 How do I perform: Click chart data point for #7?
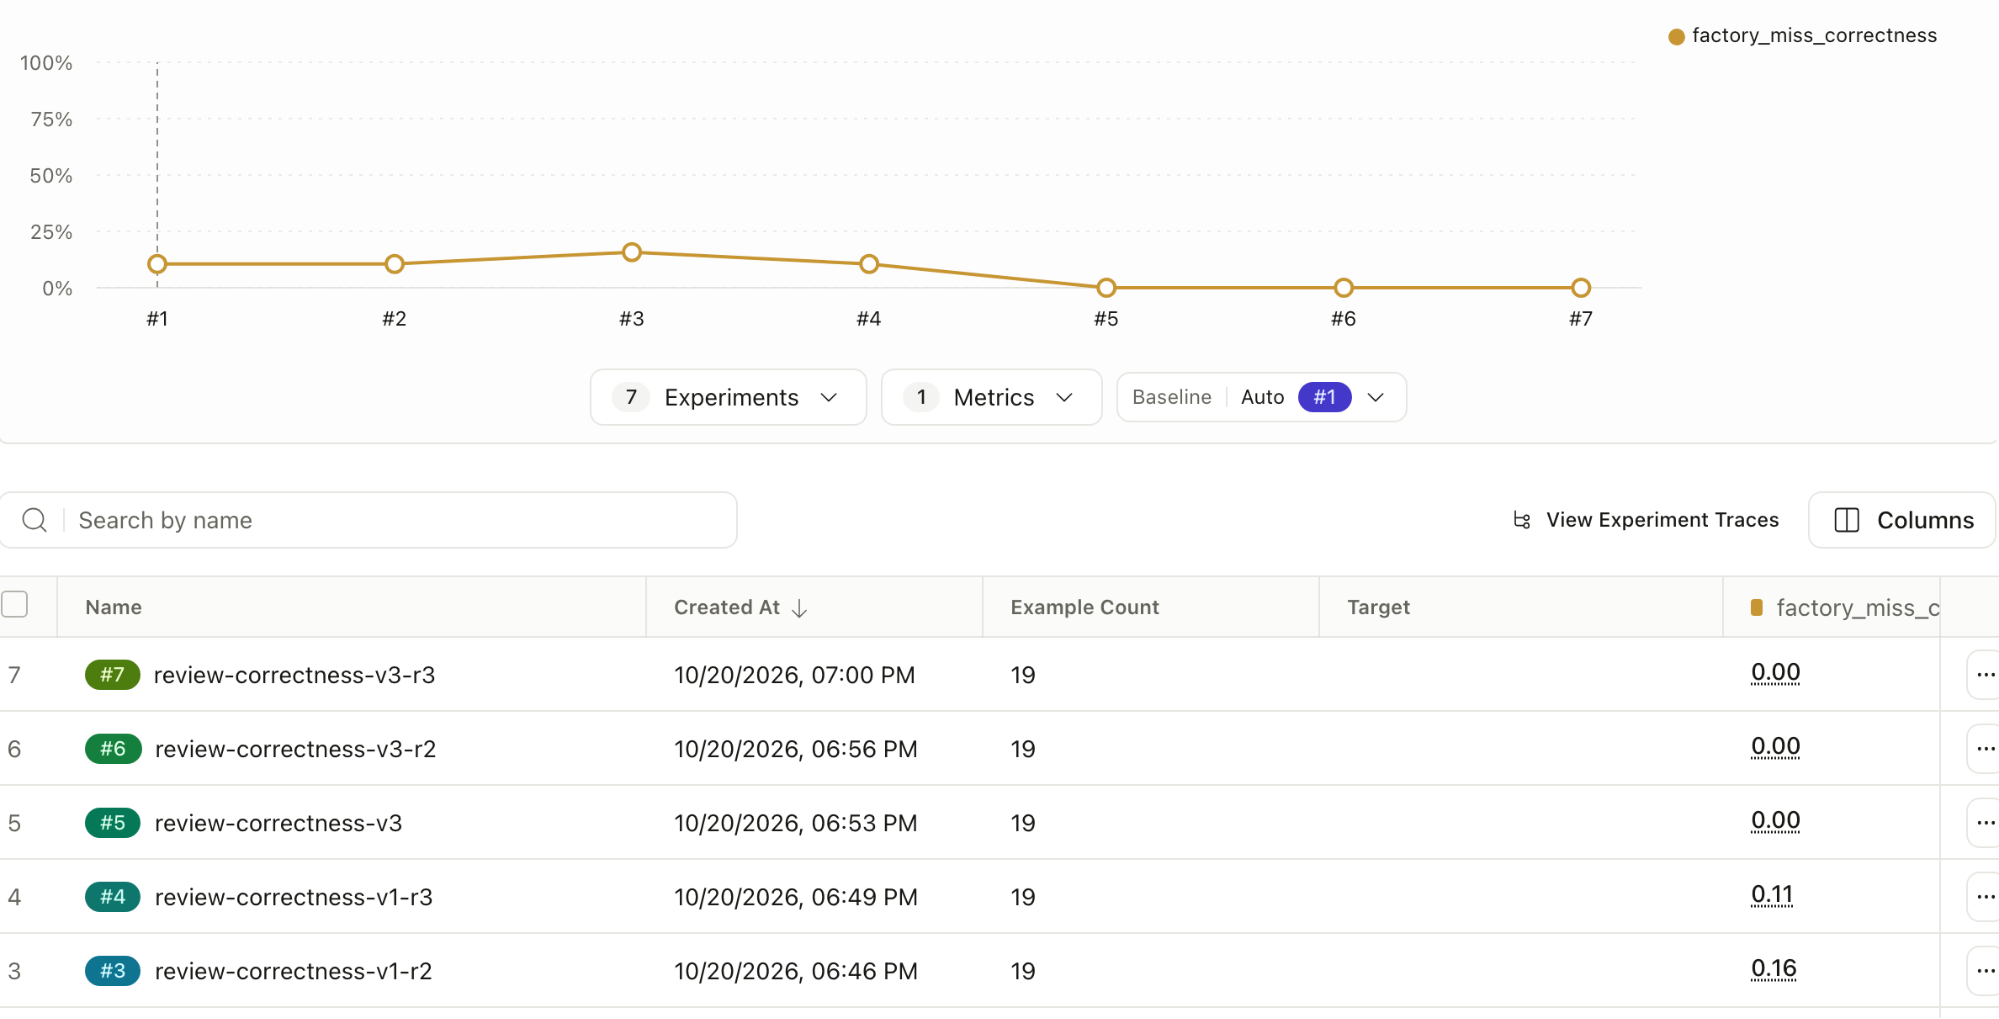pyautogui.click(x=1581, y=288)
